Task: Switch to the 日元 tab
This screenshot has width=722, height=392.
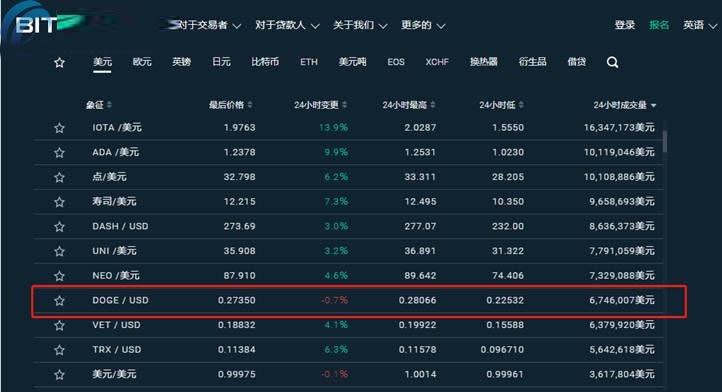Action: 221,62
